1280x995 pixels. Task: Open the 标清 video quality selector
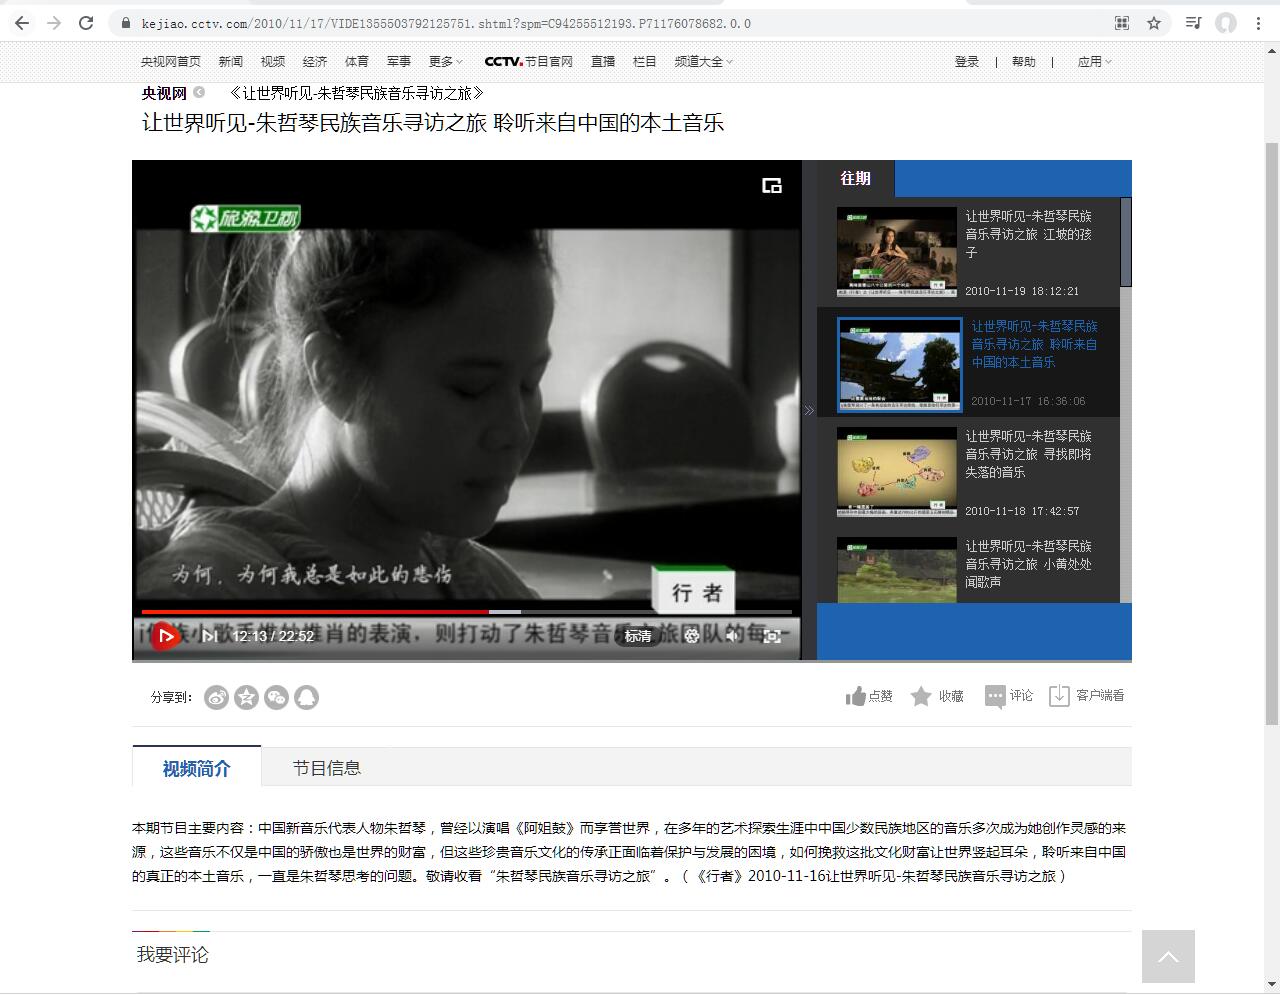[638, 636]
